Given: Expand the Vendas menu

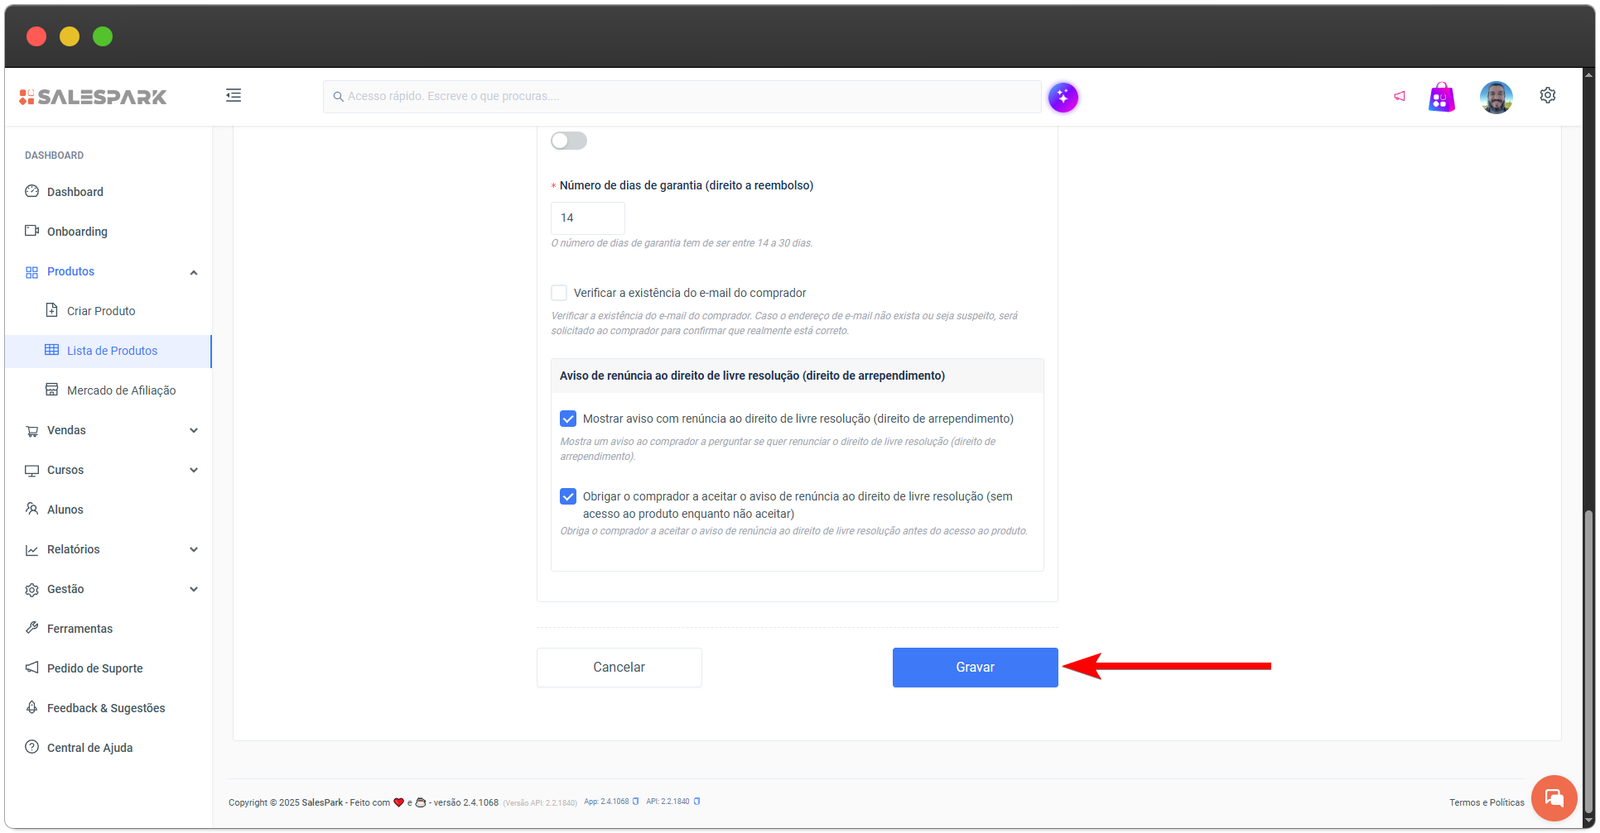Looking at the screenshot, I should point(193,431).
